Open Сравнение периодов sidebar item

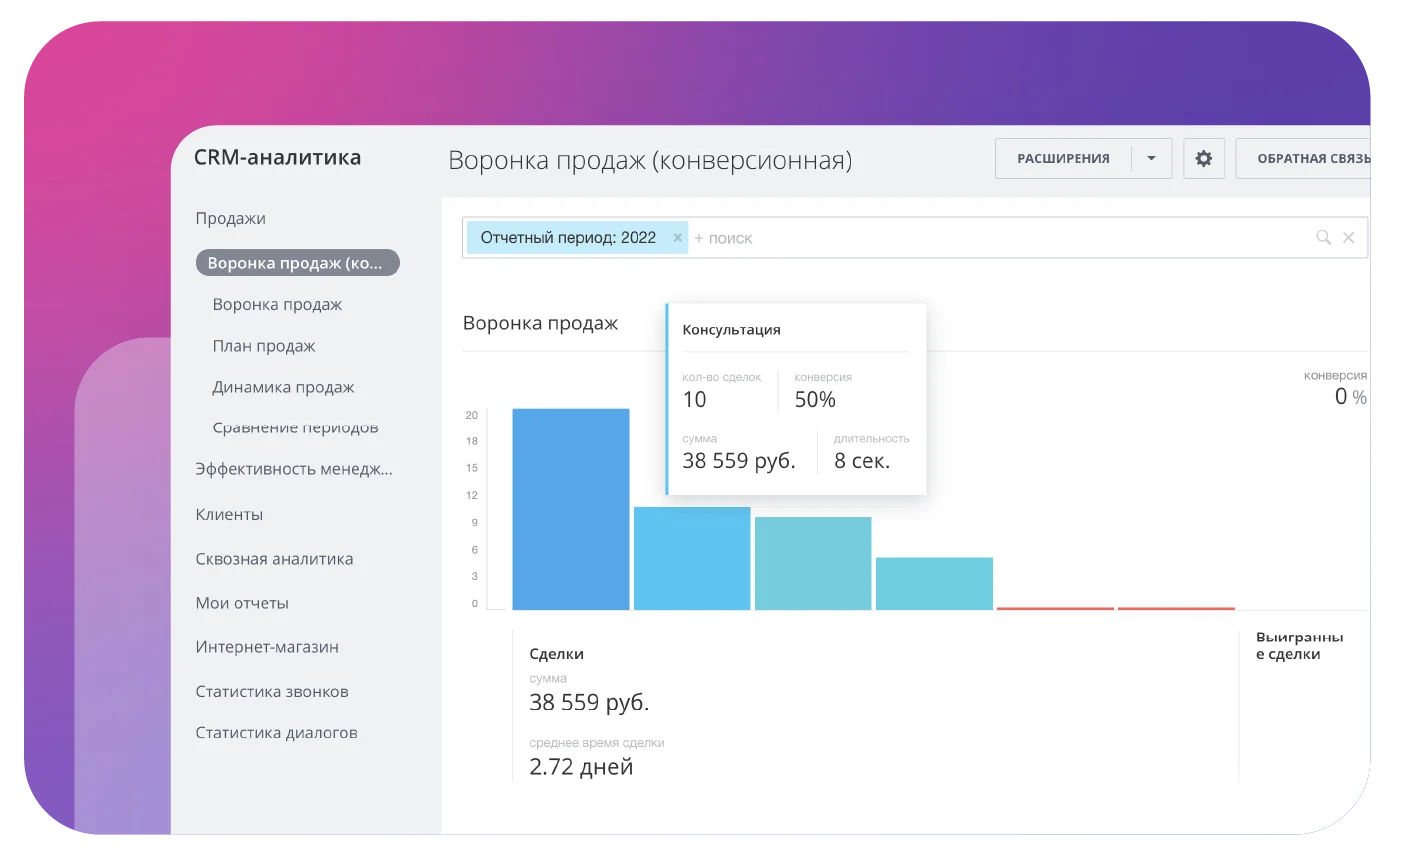295,428
